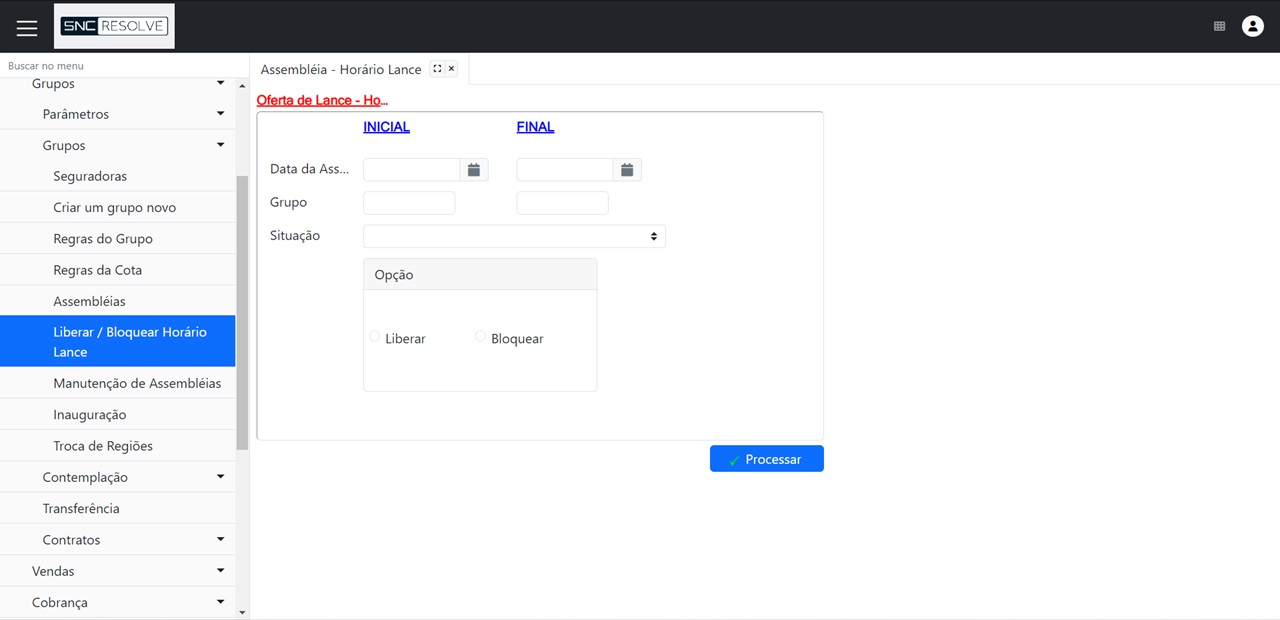The image size is (1280, 620).
Task: Open the user profile account icon
Action: click(x=1253, y=26)
